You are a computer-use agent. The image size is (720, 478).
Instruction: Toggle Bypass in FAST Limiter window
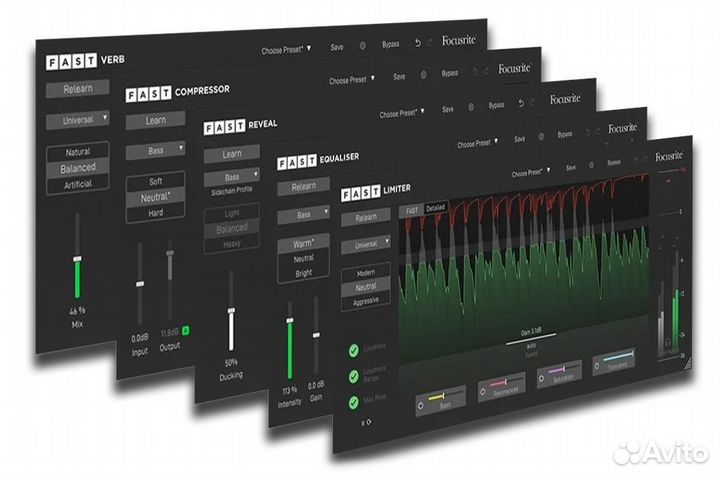pyautogui.click(x=614, y=163)
